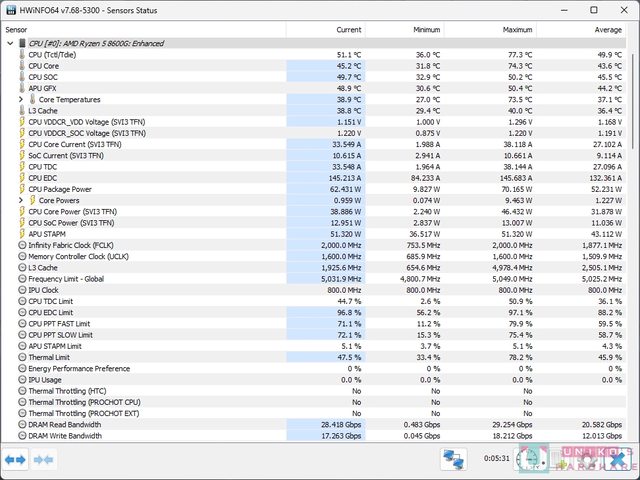Click the Maximum column header
This screenshot has height=480, width=640.
(x=509, y=30)
